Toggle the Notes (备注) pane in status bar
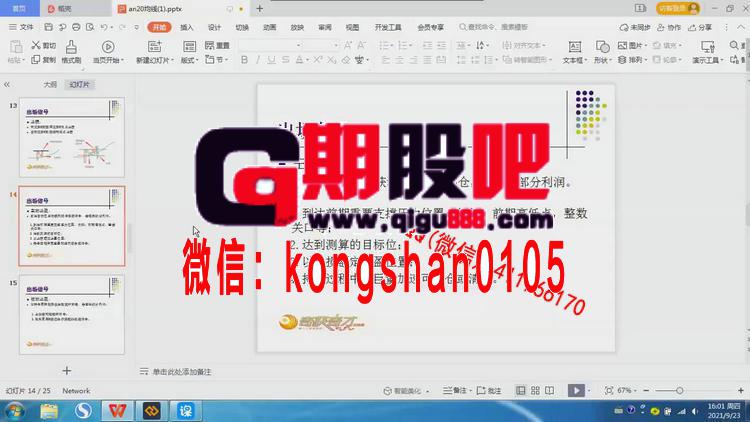The image size is (750, 422). (x=455, y=391)
